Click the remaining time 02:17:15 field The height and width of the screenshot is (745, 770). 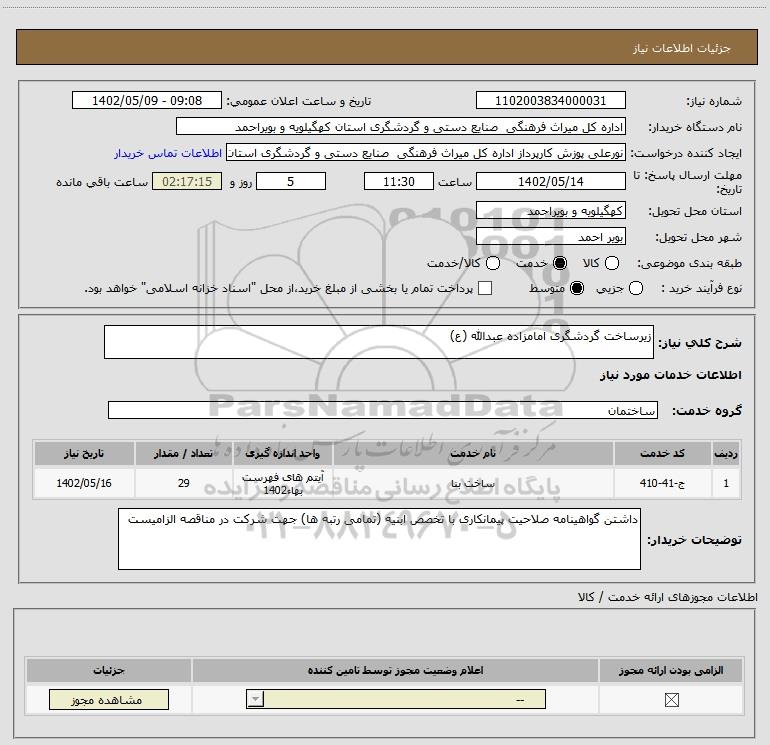187,182
